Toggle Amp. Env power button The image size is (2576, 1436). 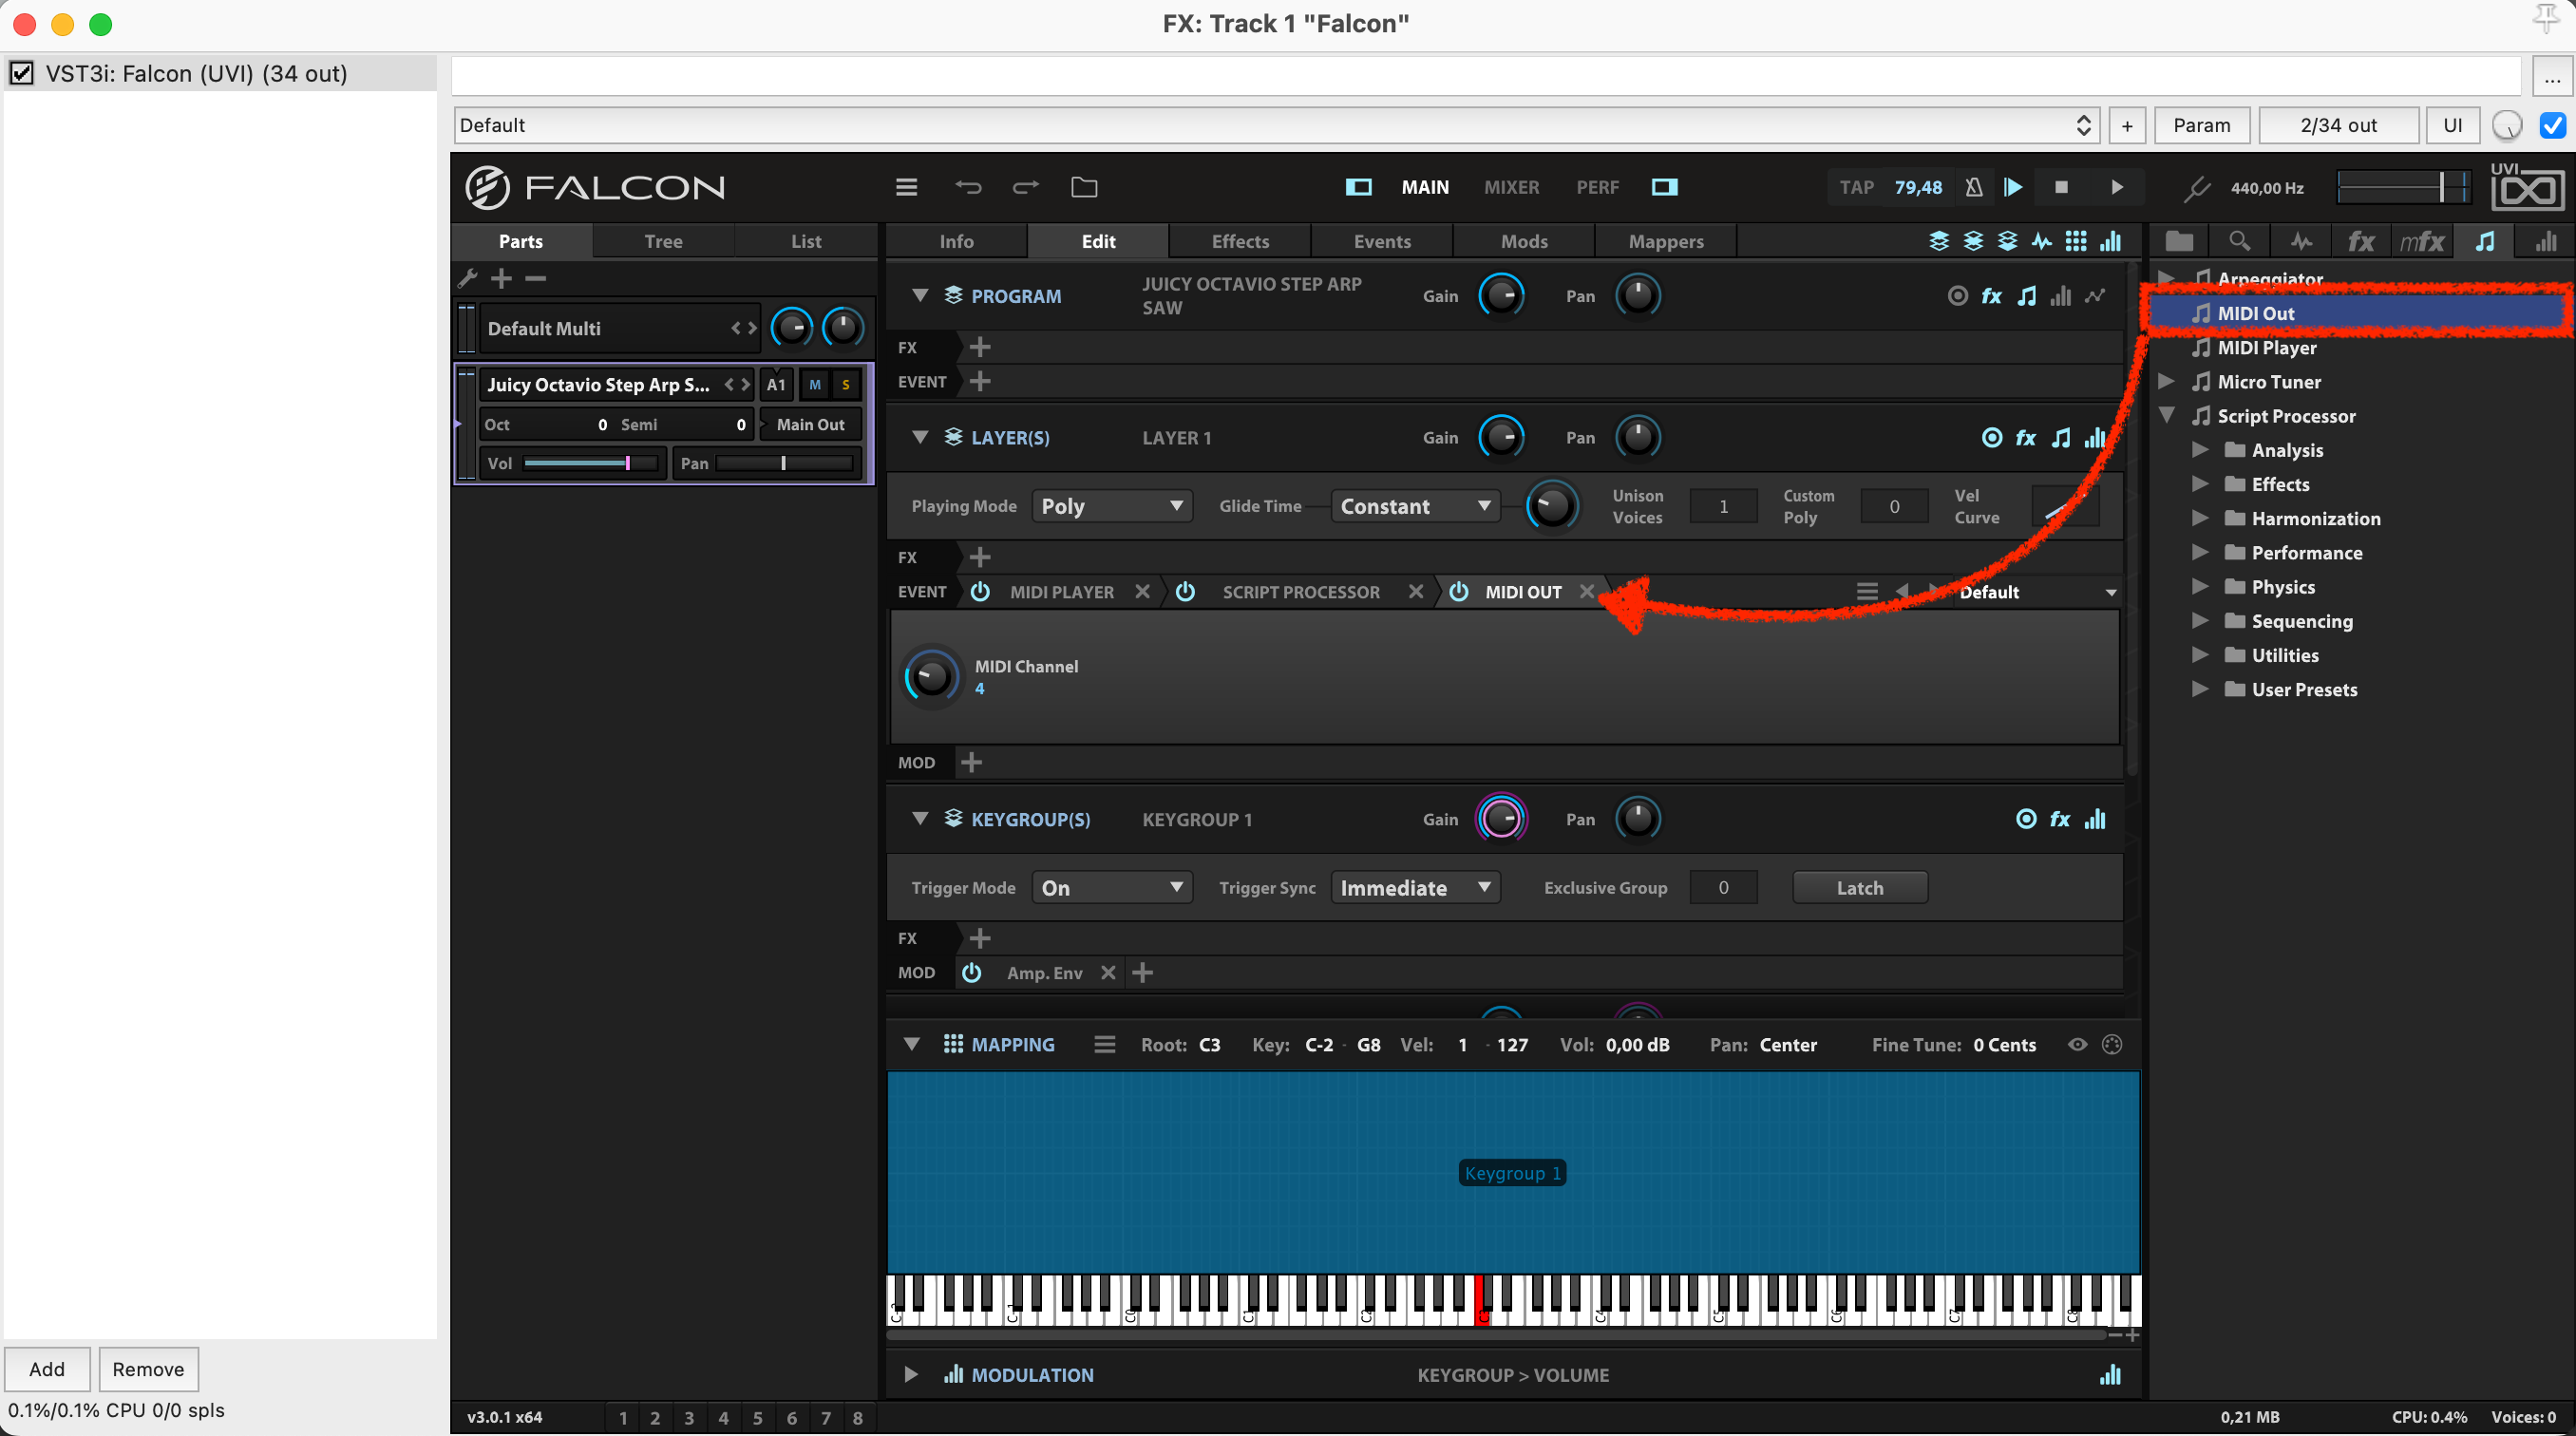tap(971, 972)
